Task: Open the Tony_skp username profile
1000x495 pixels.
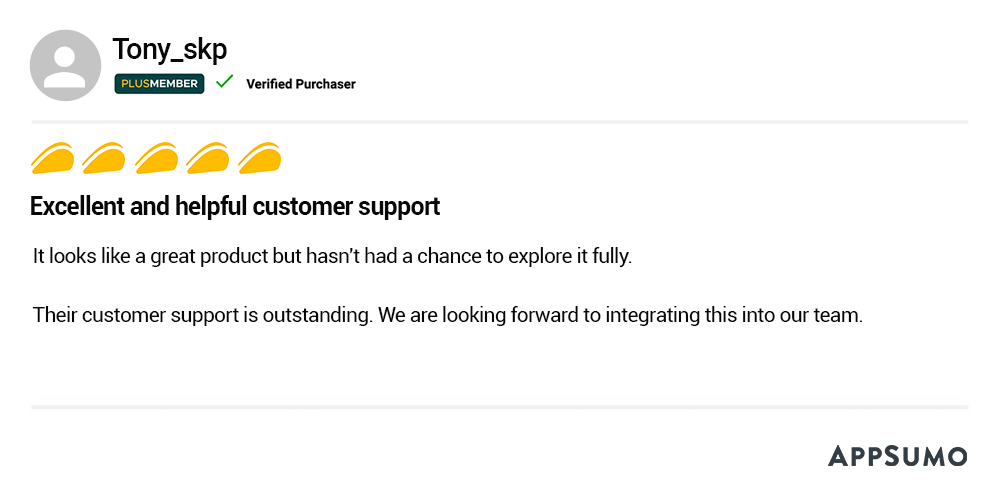Action: 170,49
